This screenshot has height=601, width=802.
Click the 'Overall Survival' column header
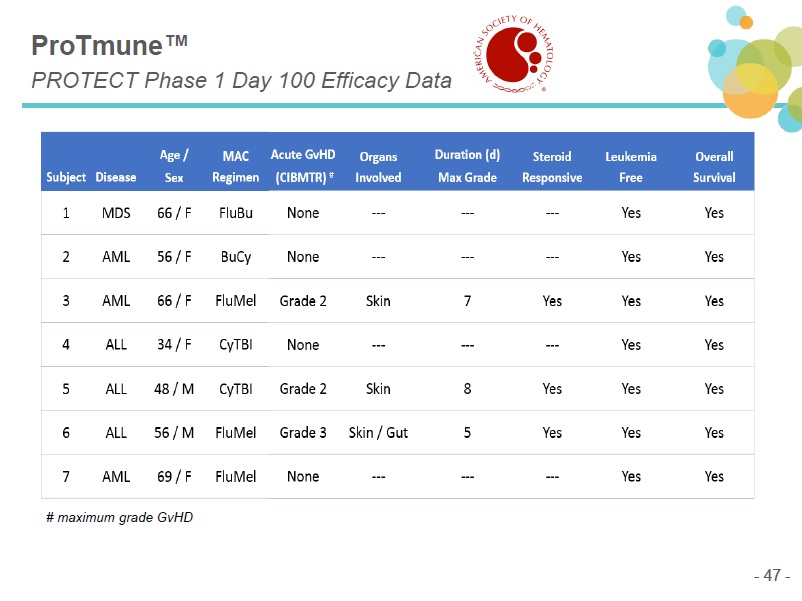point(713,166)
